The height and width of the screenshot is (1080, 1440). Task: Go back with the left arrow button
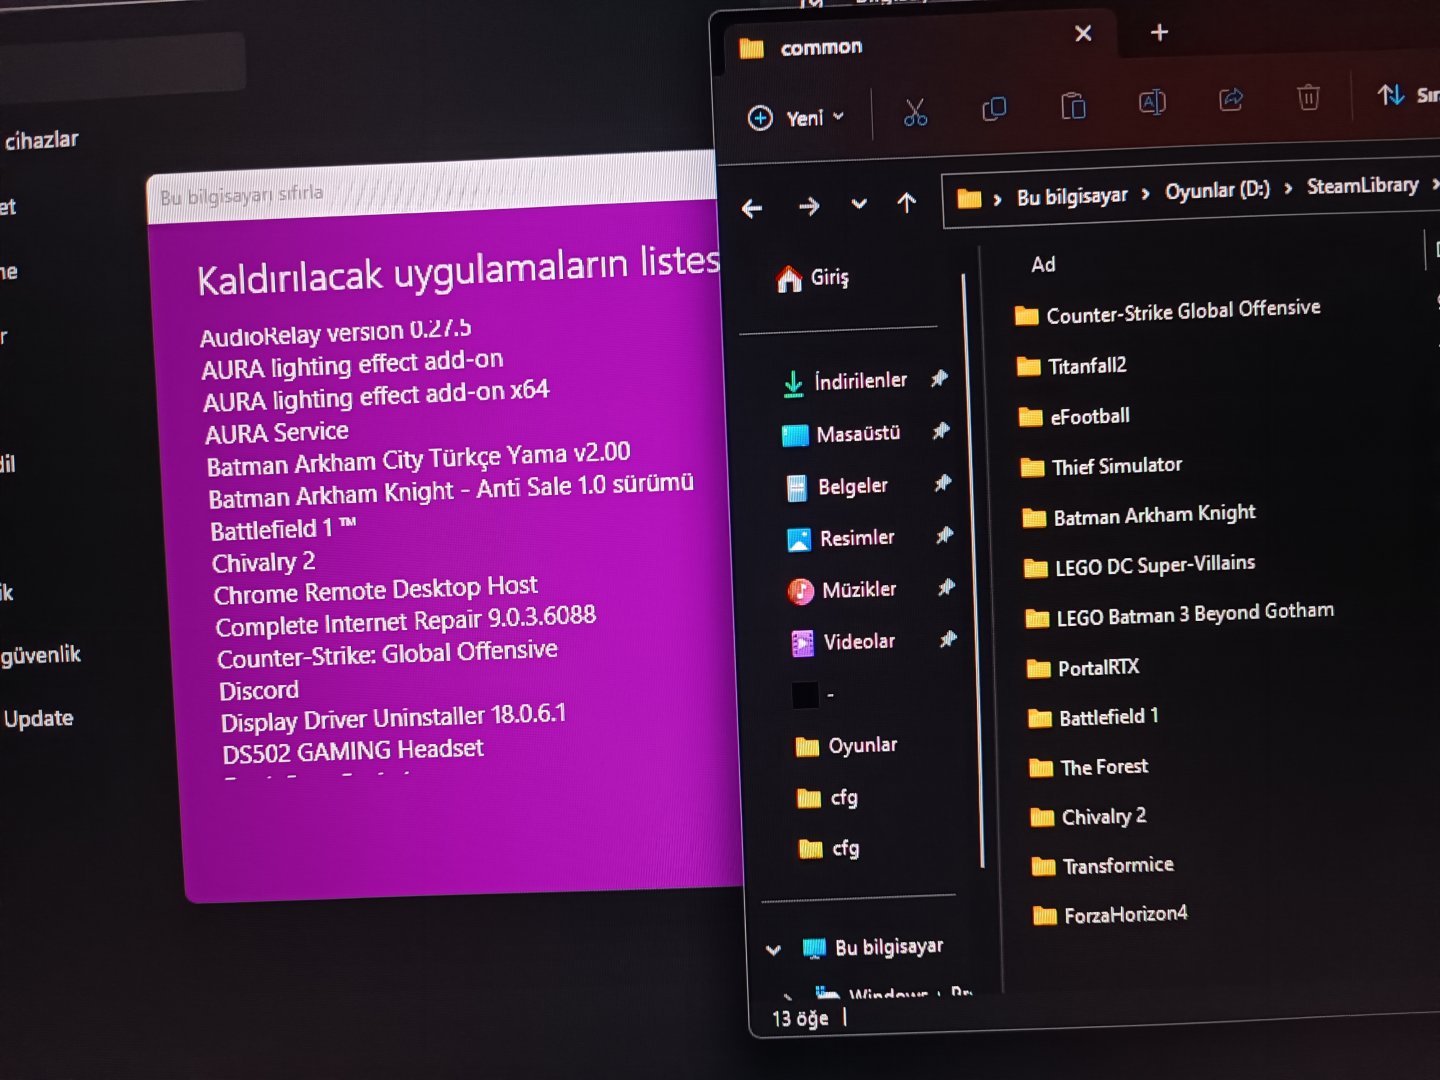(752, 208)
